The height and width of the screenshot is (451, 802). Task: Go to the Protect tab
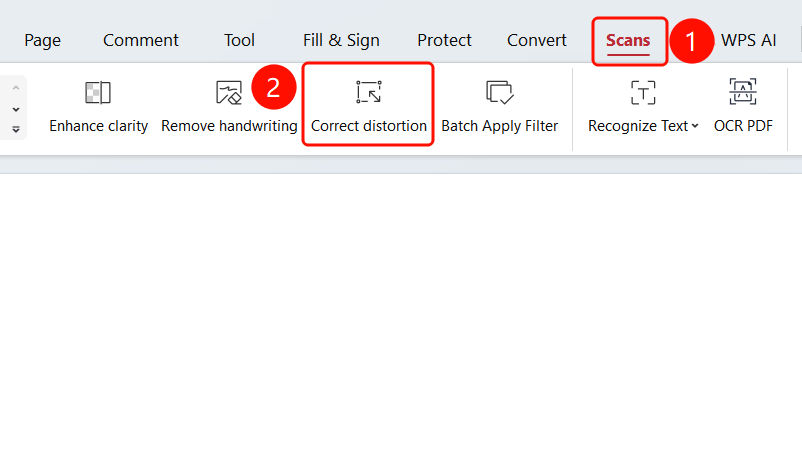pos(444,40)
